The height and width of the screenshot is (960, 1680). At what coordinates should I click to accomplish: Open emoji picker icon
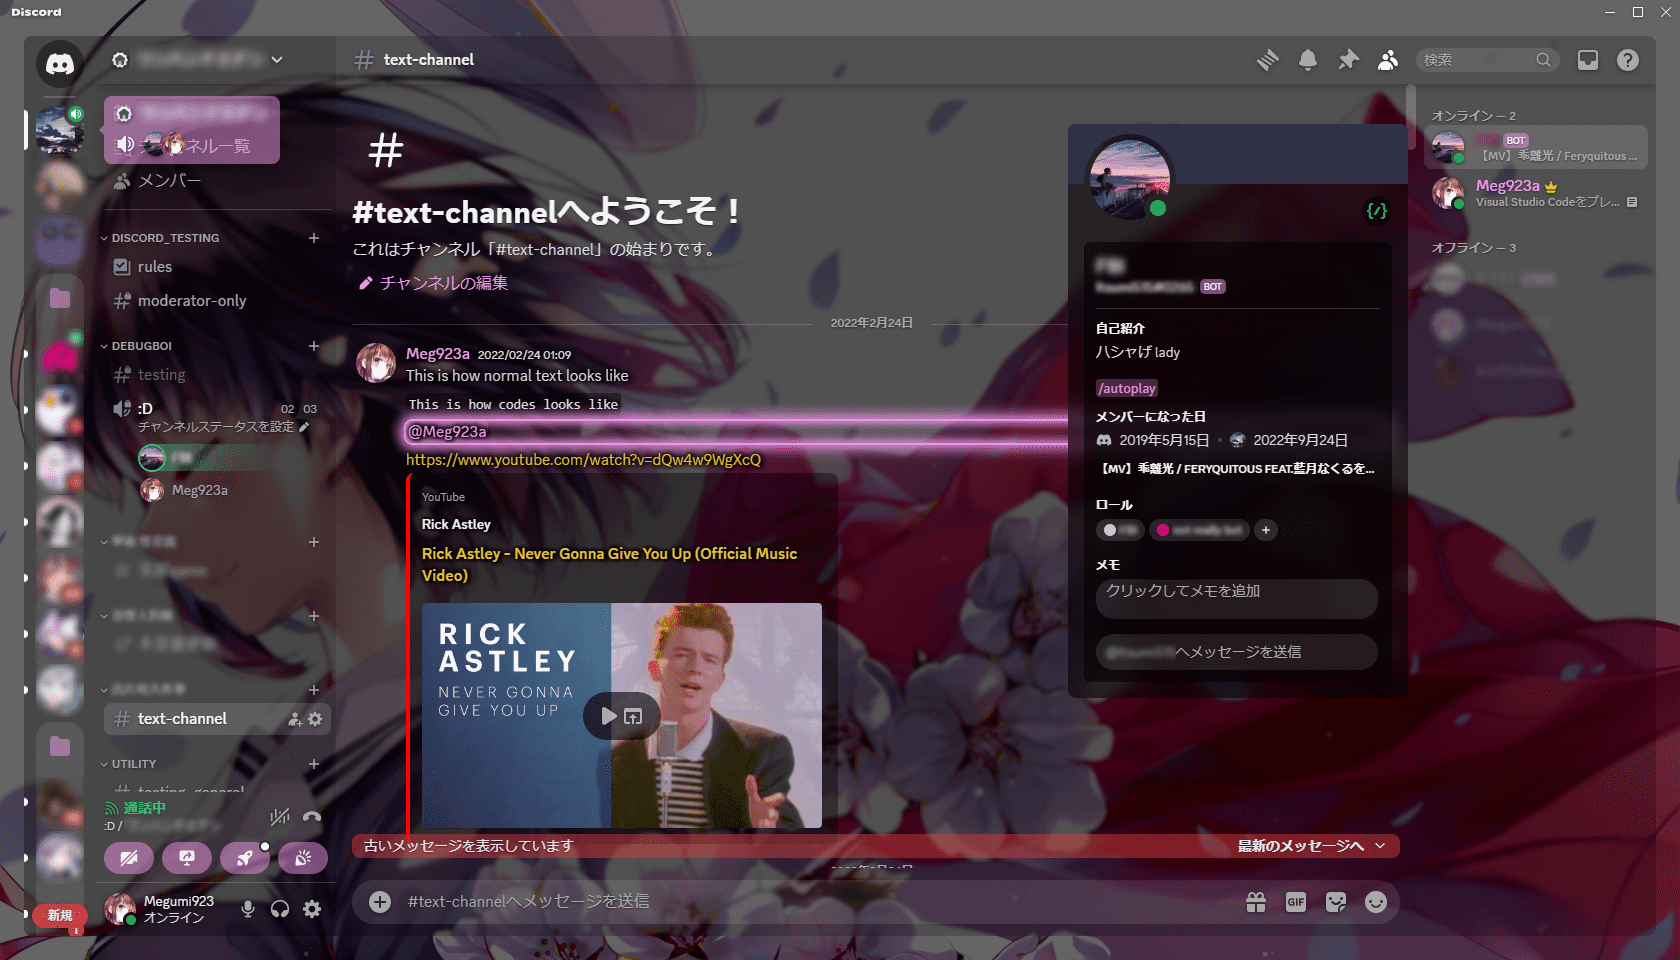click(x=1376, y=902)
